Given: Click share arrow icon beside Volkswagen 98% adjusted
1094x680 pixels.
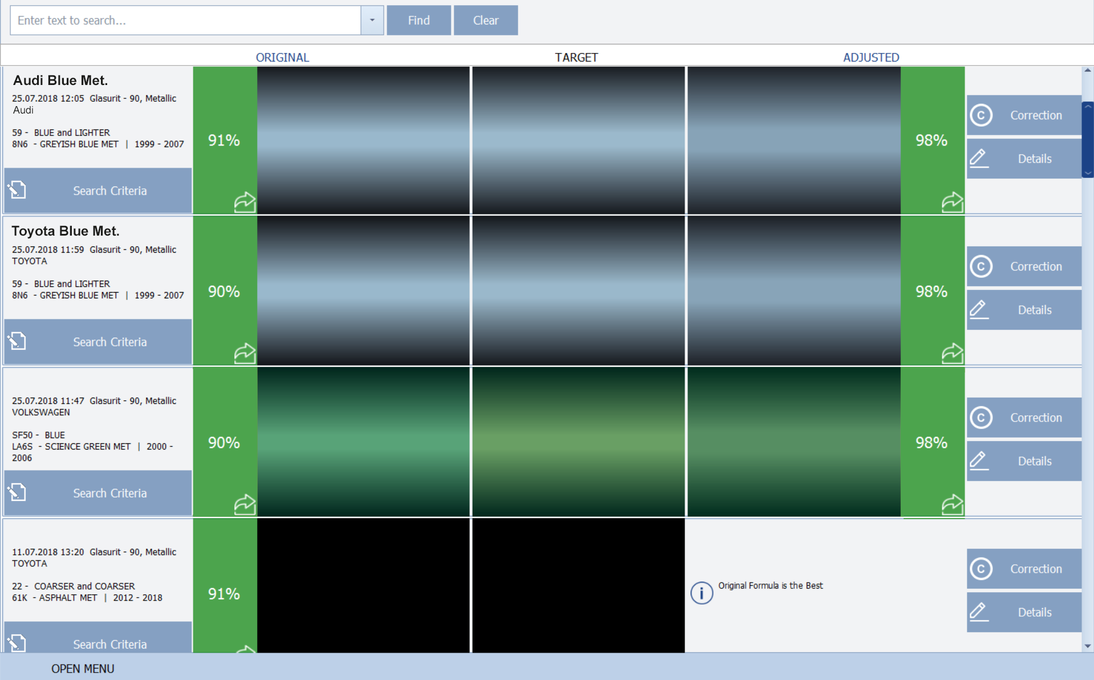Looking at the screenshot, I should [x=952, y=504].
